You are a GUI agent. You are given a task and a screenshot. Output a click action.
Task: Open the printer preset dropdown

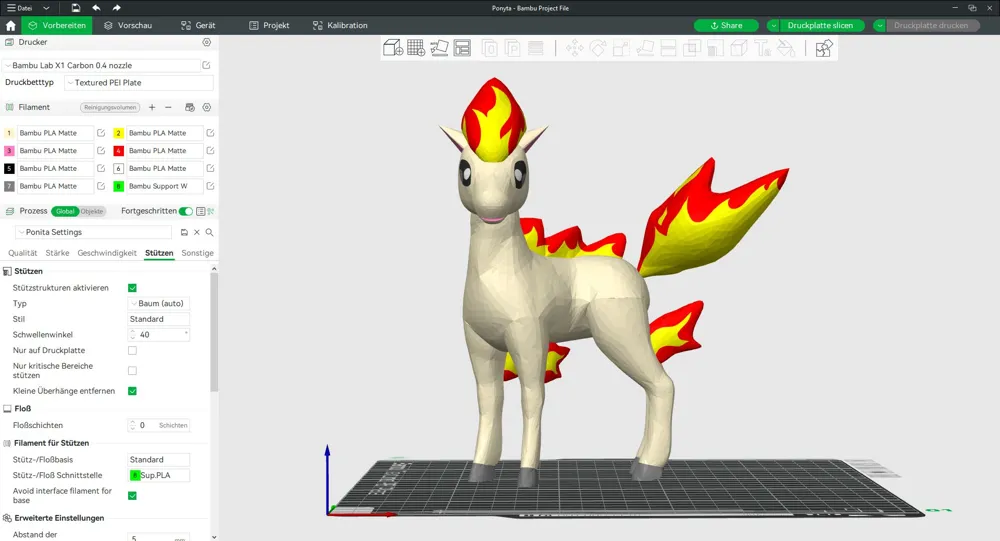pyautogui.click(x=101, y=65)
